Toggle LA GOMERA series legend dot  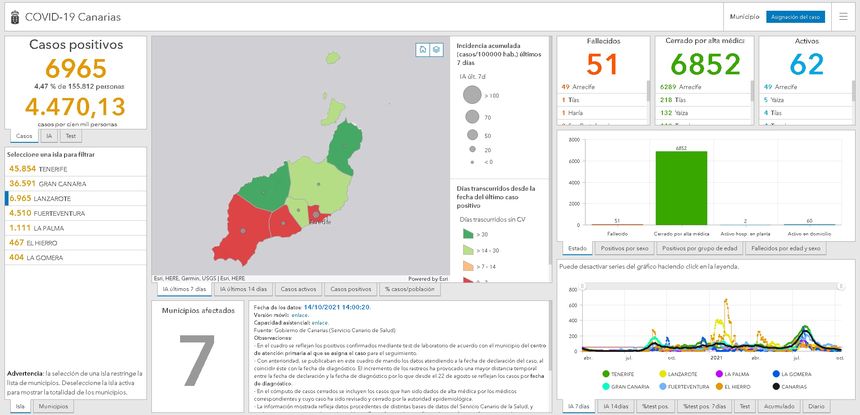(777, 374)
